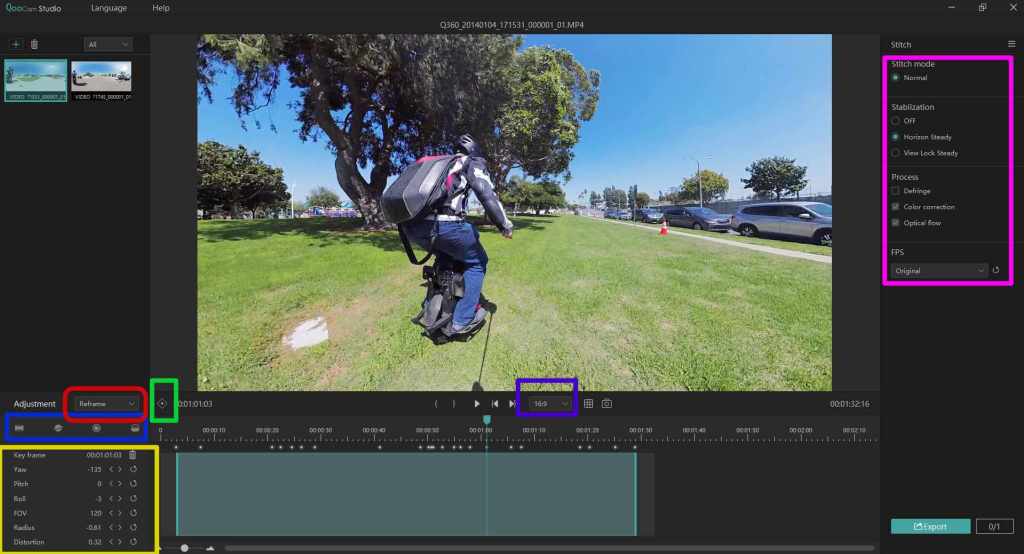This screenshot has width=1024, height=554.
Task: Reset the FPS setting to default
Action: (x=996, y=270)
